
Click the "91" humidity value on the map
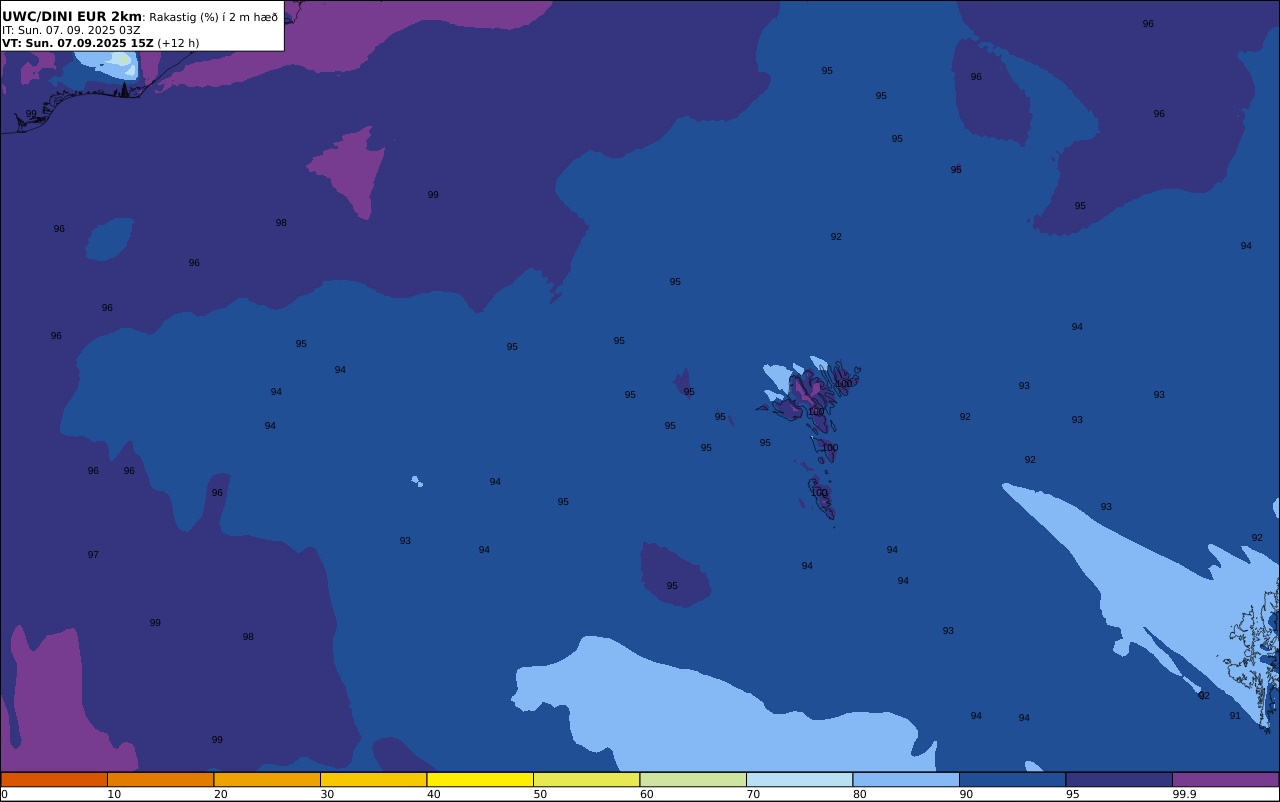click(x=1235, y=716)
